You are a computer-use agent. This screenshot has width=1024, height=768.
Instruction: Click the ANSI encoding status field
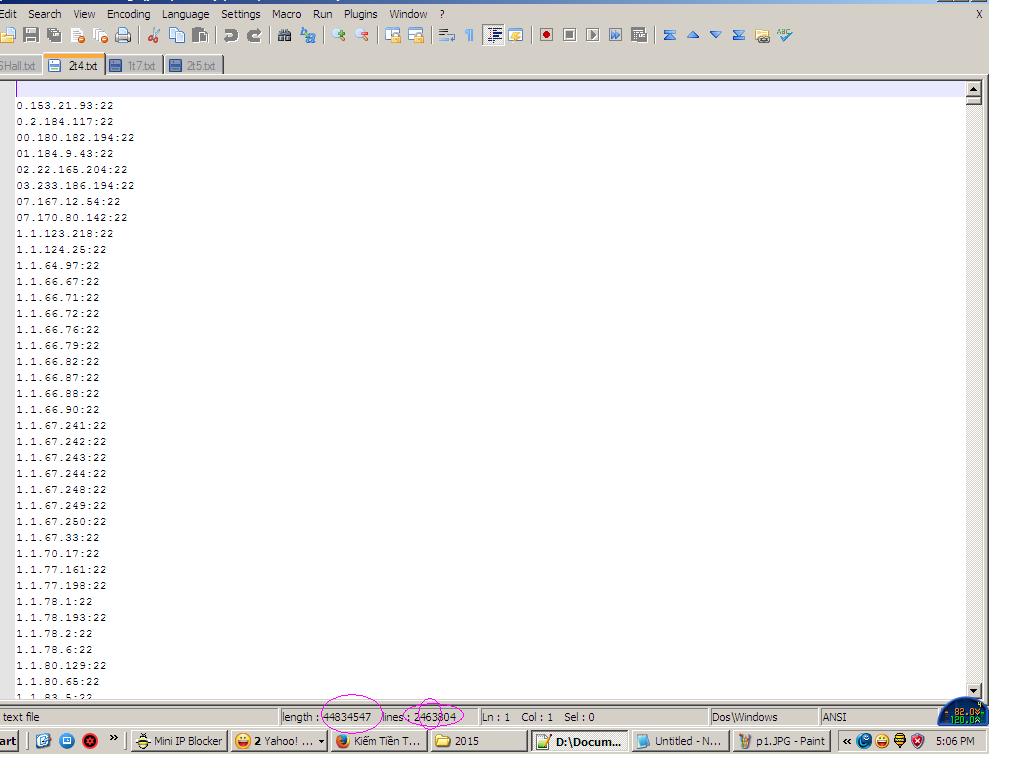[x=877, y=717]
